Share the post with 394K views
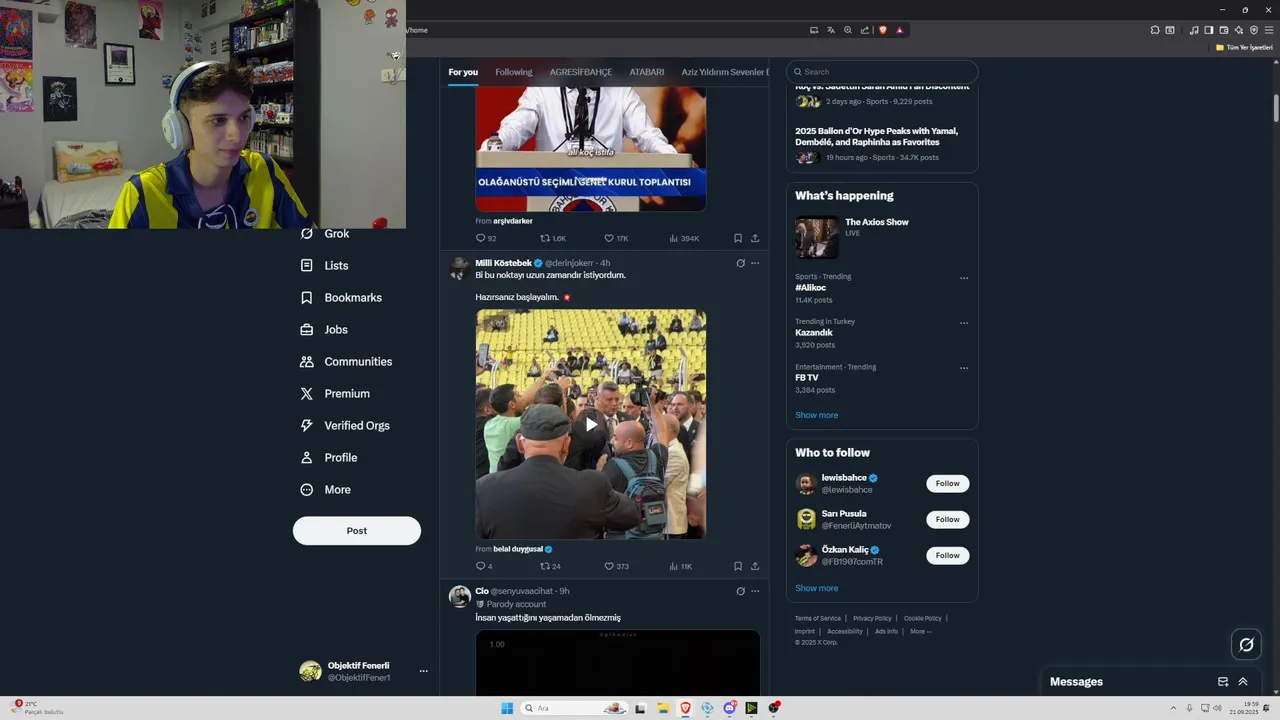The width and height of the screenshot is (1280, 720). pyautogui.click(x=755, y=238)
